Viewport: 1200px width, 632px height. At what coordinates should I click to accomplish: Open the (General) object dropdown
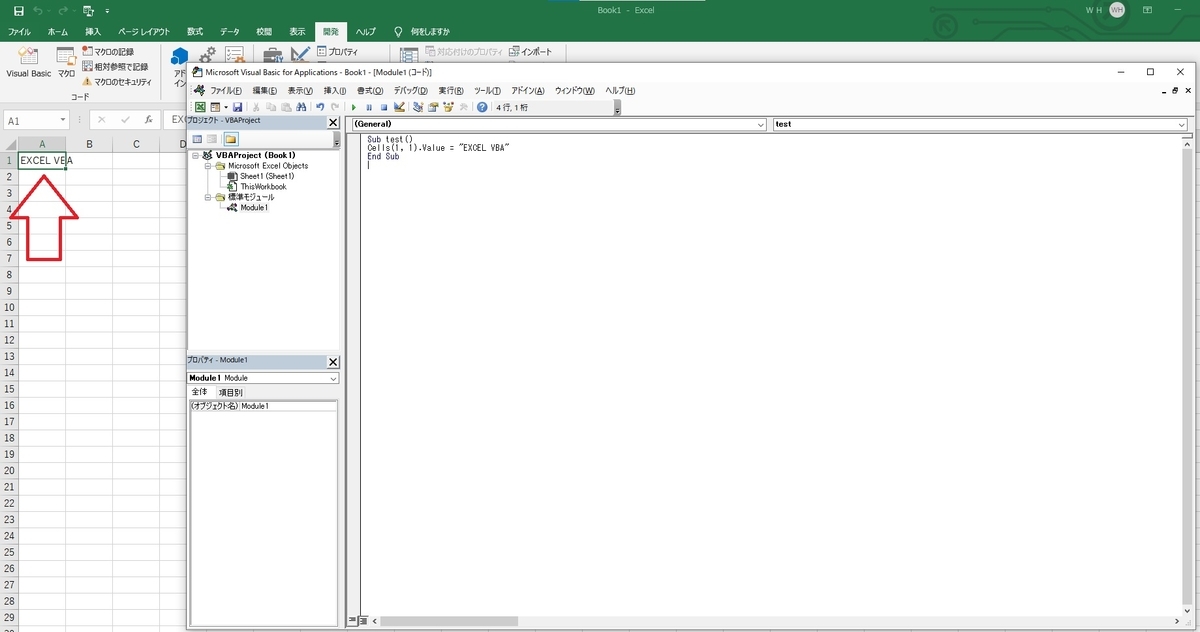(x=762, y=124)
